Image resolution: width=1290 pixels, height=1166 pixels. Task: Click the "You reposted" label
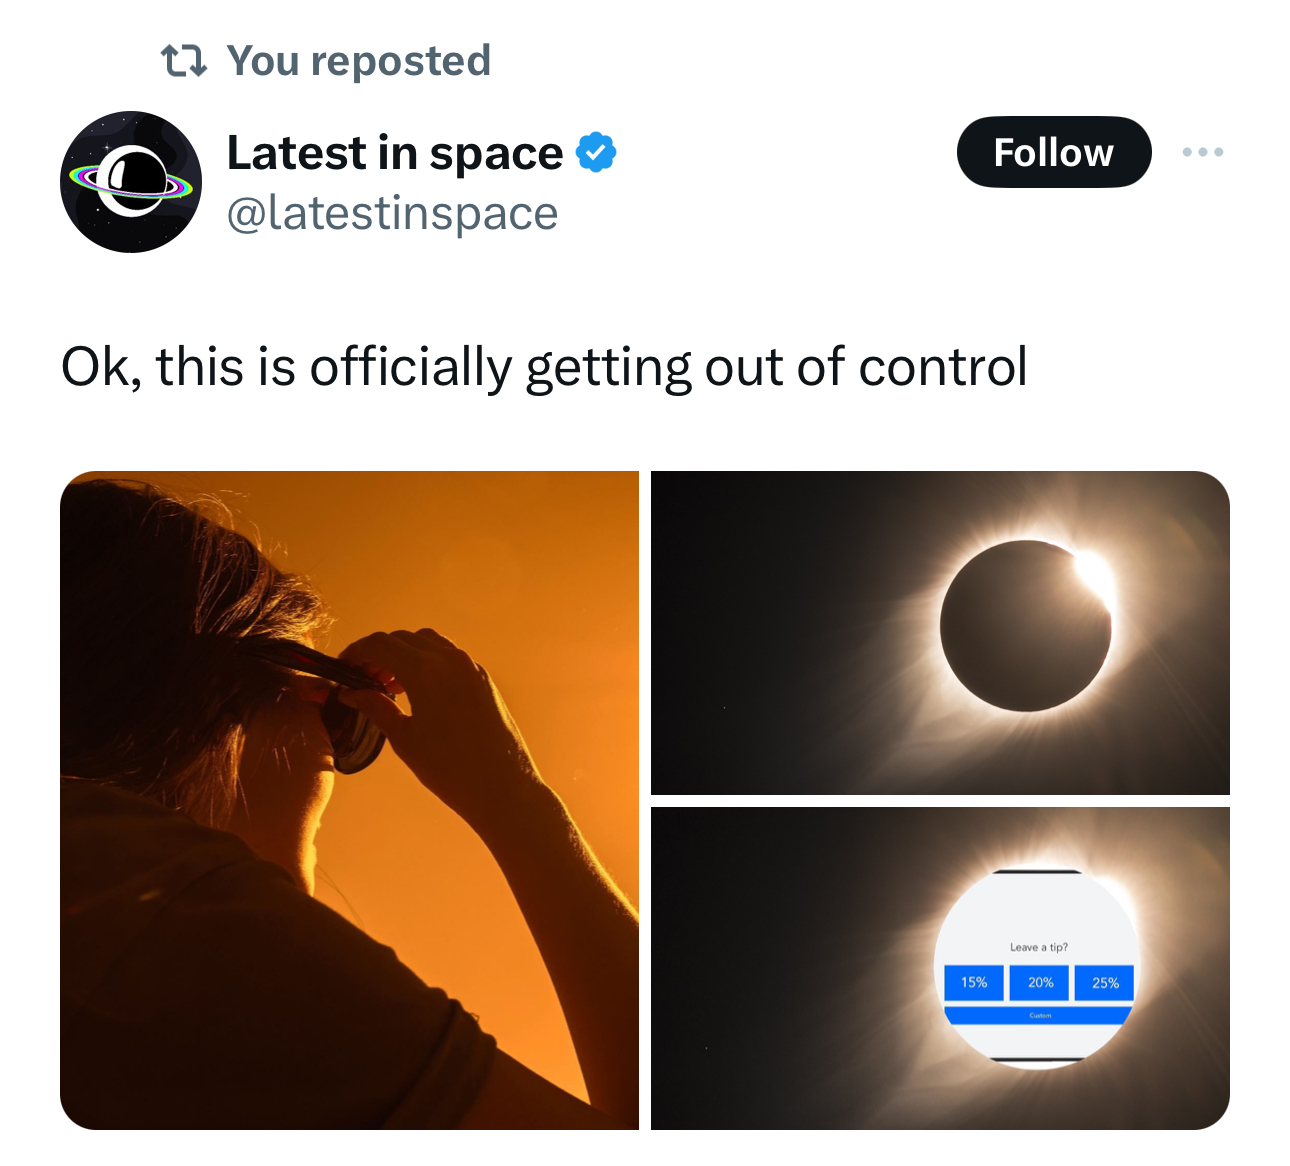358,61
